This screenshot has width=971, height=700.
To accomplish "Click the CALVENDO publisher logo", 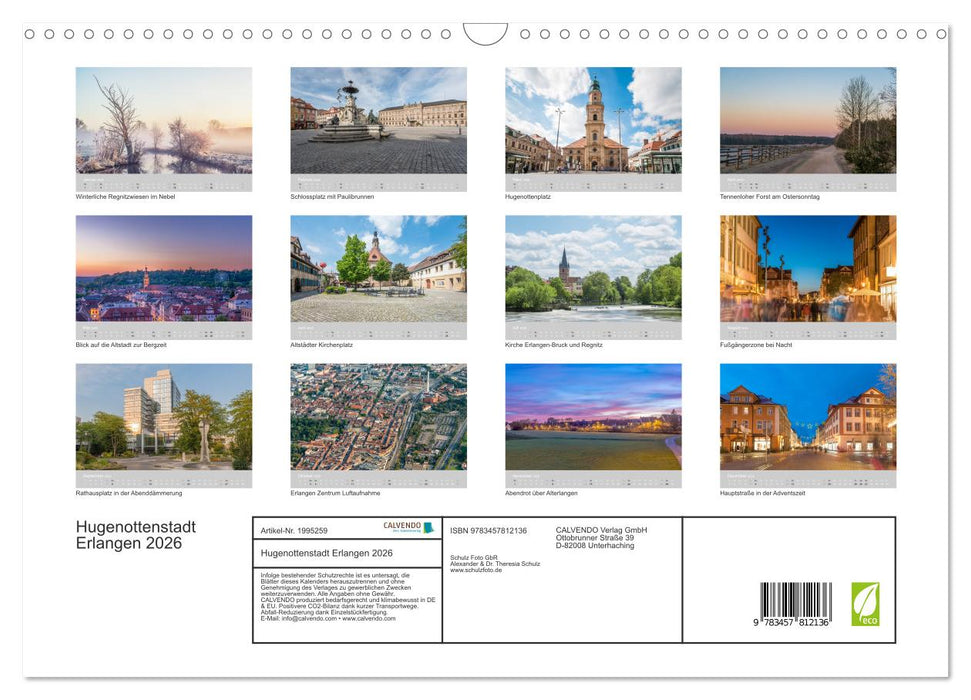I will 405,529.
